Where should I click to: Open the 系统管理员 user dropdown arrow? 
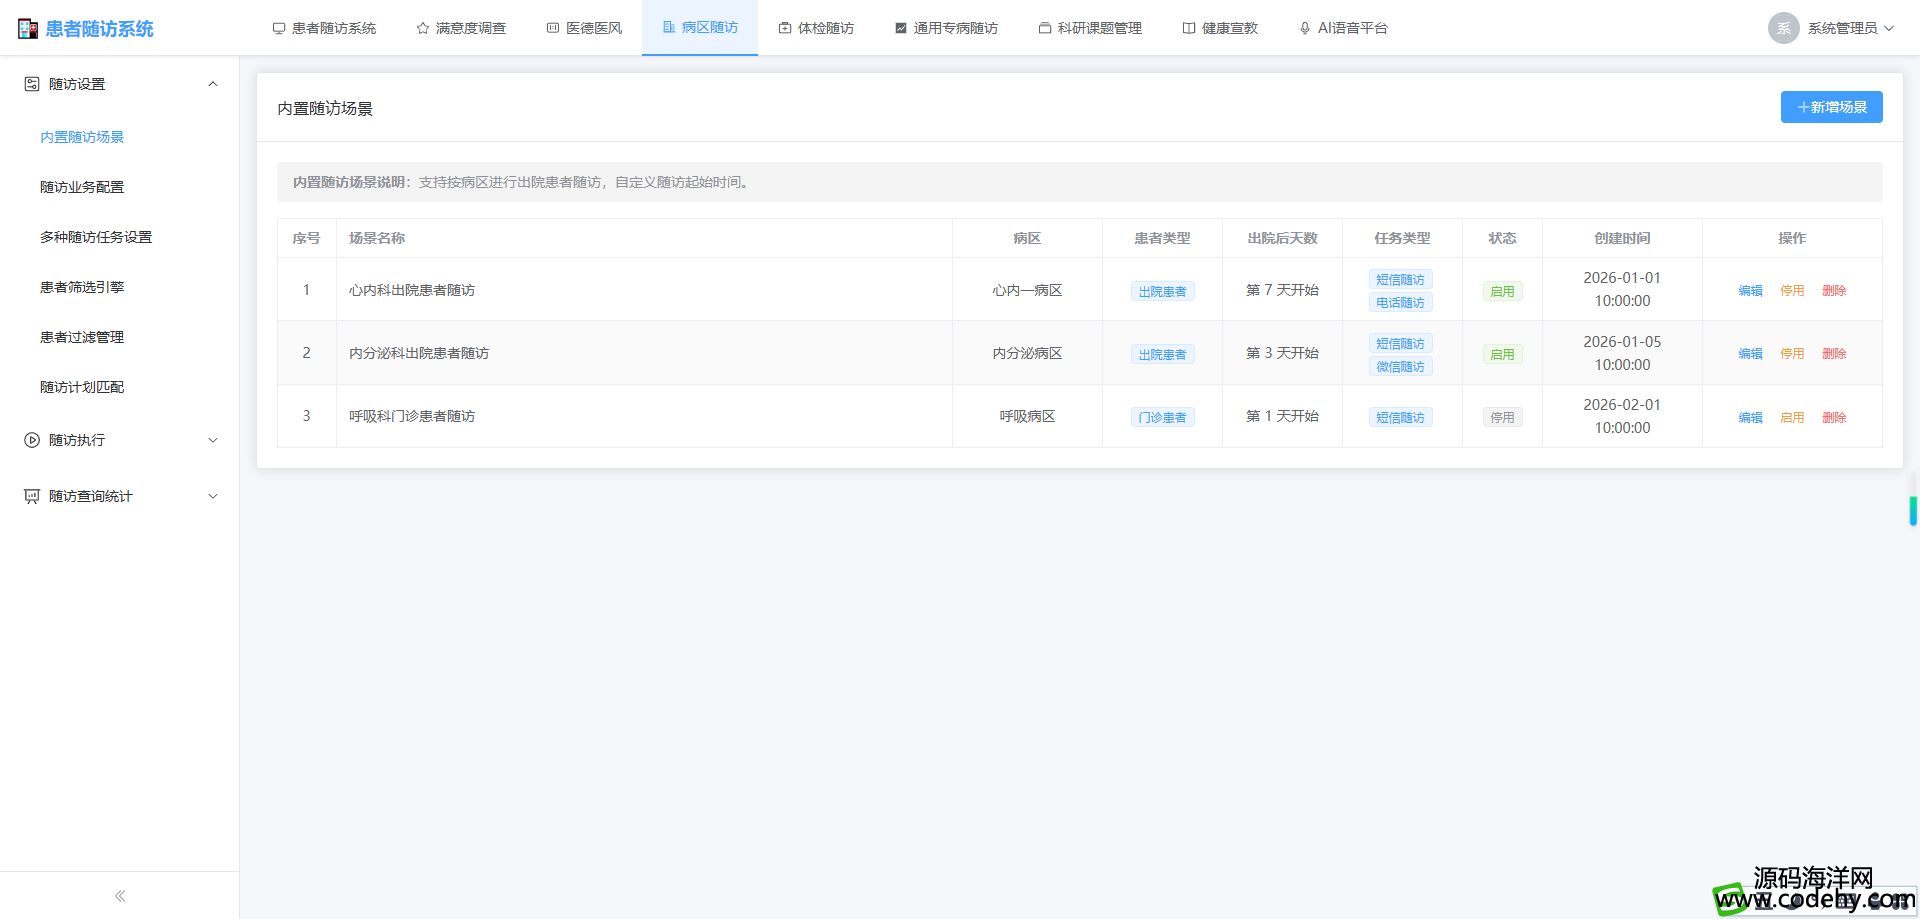click(x=1889, y=28)
